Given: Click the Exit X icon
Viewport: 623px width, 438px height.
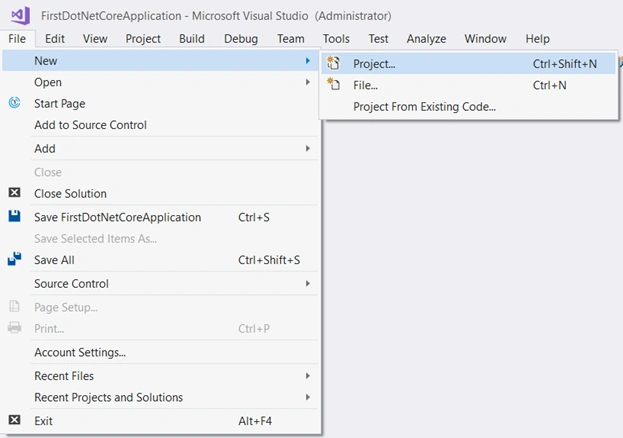Looking at the screenshot, I should (x=15, y=420).
